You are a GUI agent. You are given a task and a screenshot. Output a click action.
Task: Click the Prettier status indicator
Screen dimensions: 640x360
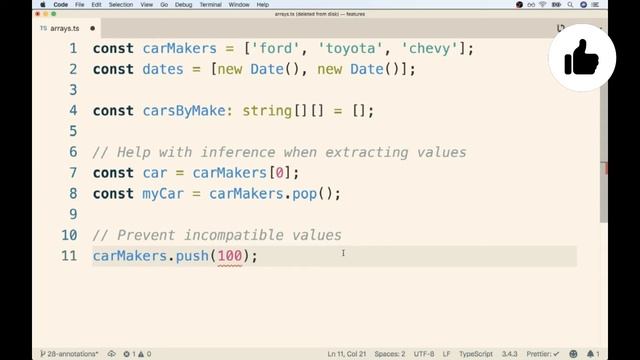[542, 354]
